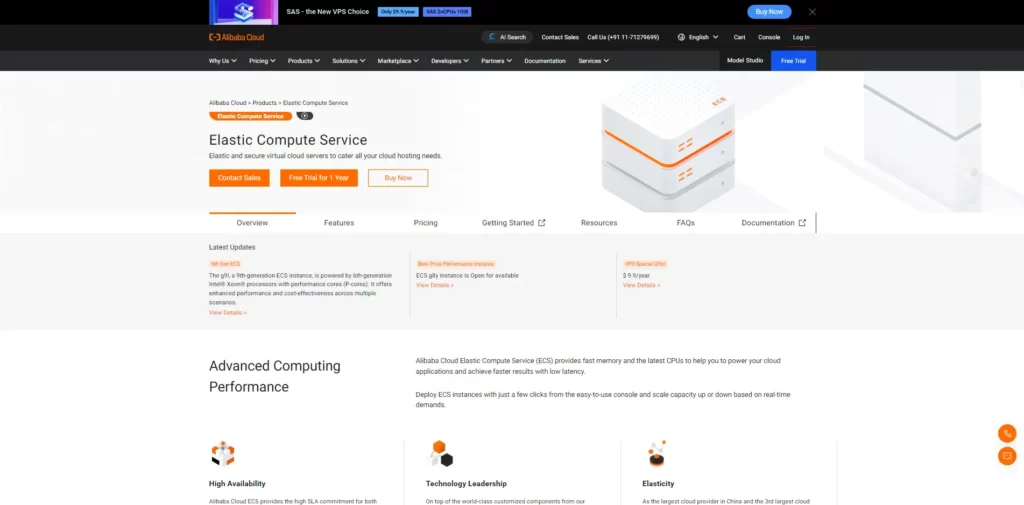Select the Overview tab
The image size is (1024, 505).
(x=252, y=223)
